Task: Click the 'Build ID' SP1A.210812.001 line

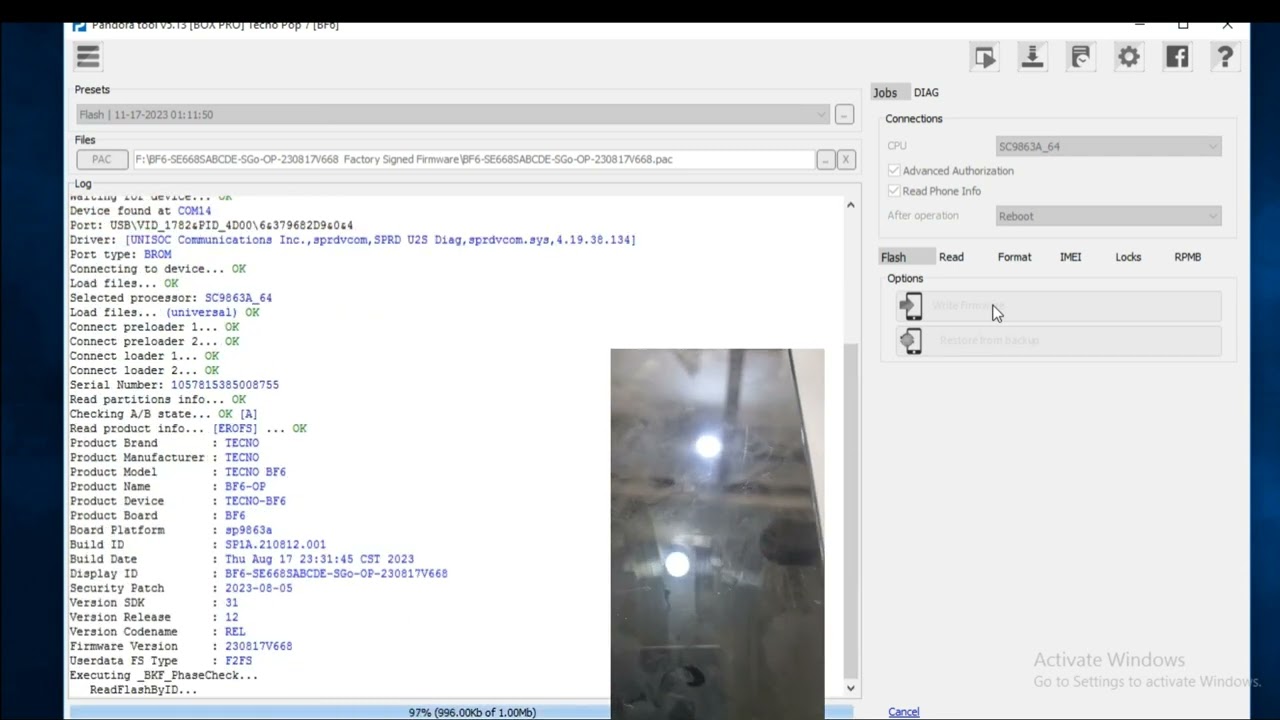Action: click(x=197, y=545)
